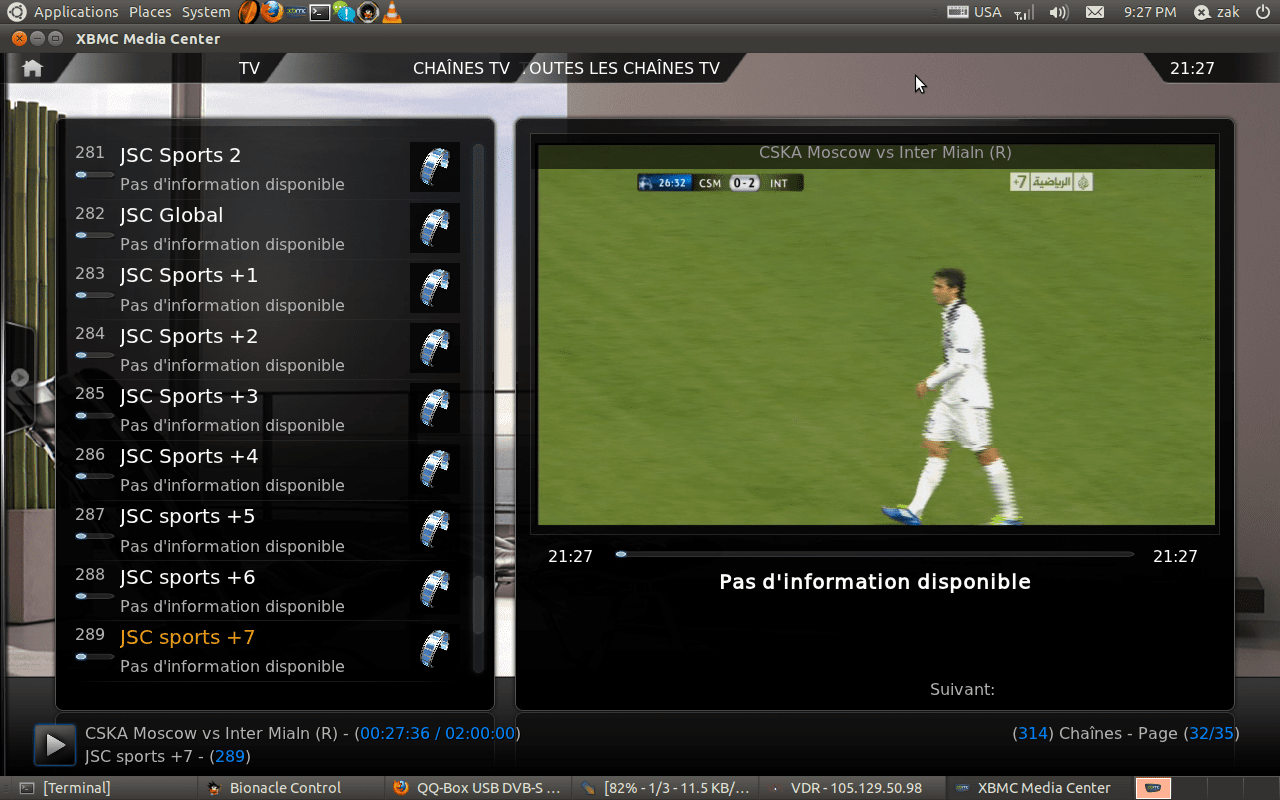Open the System menu

(x=206, y=12)
